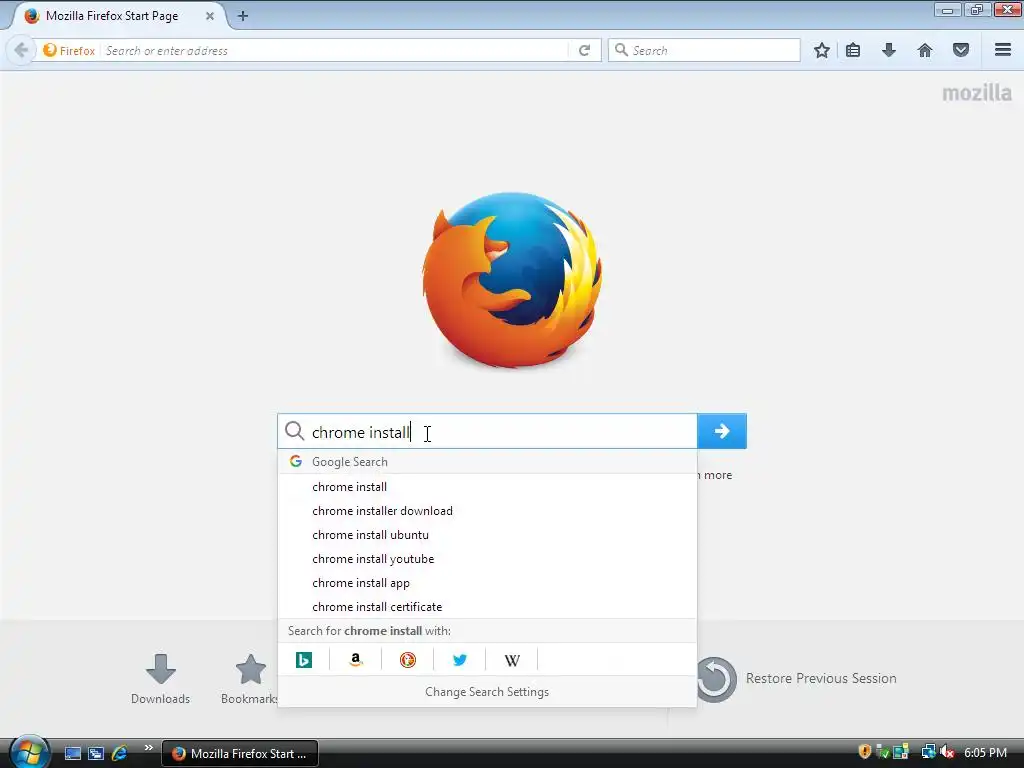Choose suggestion 'chrome install ubuntu'
The image size is (1024, 768).
coord(487,535)
